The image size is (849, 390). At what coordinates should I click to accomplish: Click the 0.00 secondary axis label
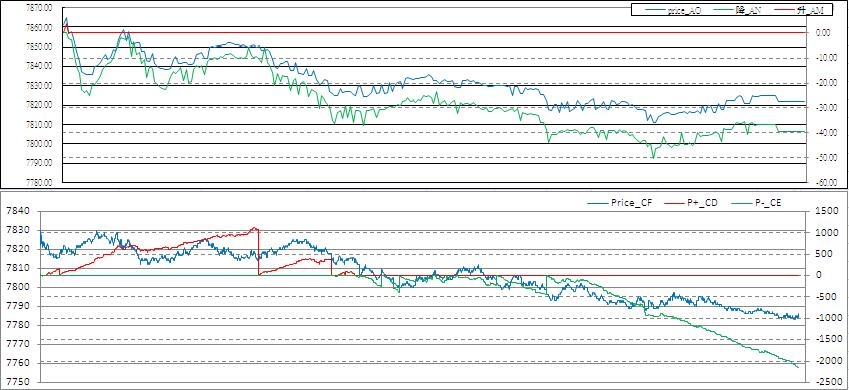pyautogui.click(x=823, y=32)
